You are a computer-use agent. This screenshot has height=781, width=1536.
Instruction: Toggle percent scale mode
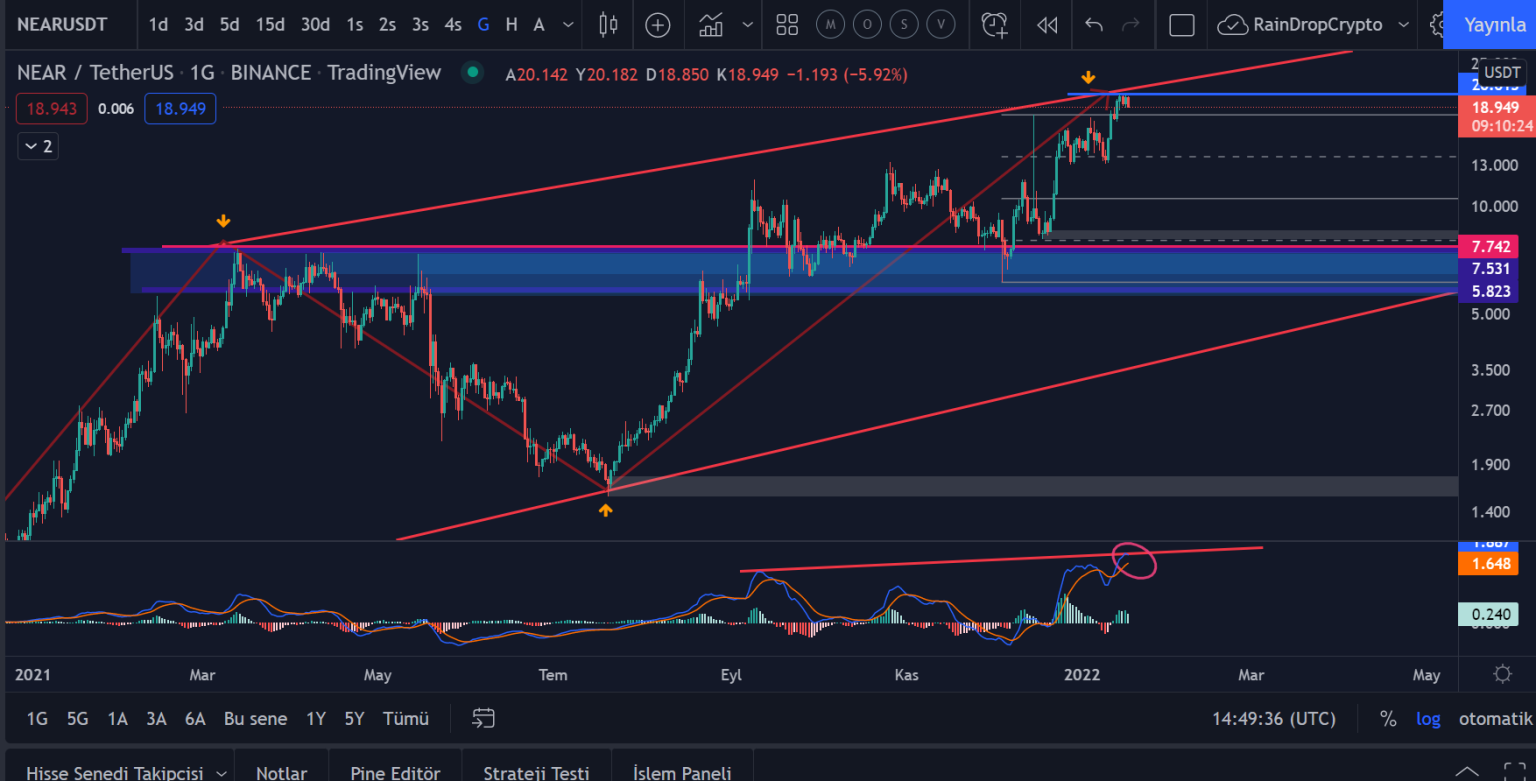pyautogui.click(x=1388, y=718)
